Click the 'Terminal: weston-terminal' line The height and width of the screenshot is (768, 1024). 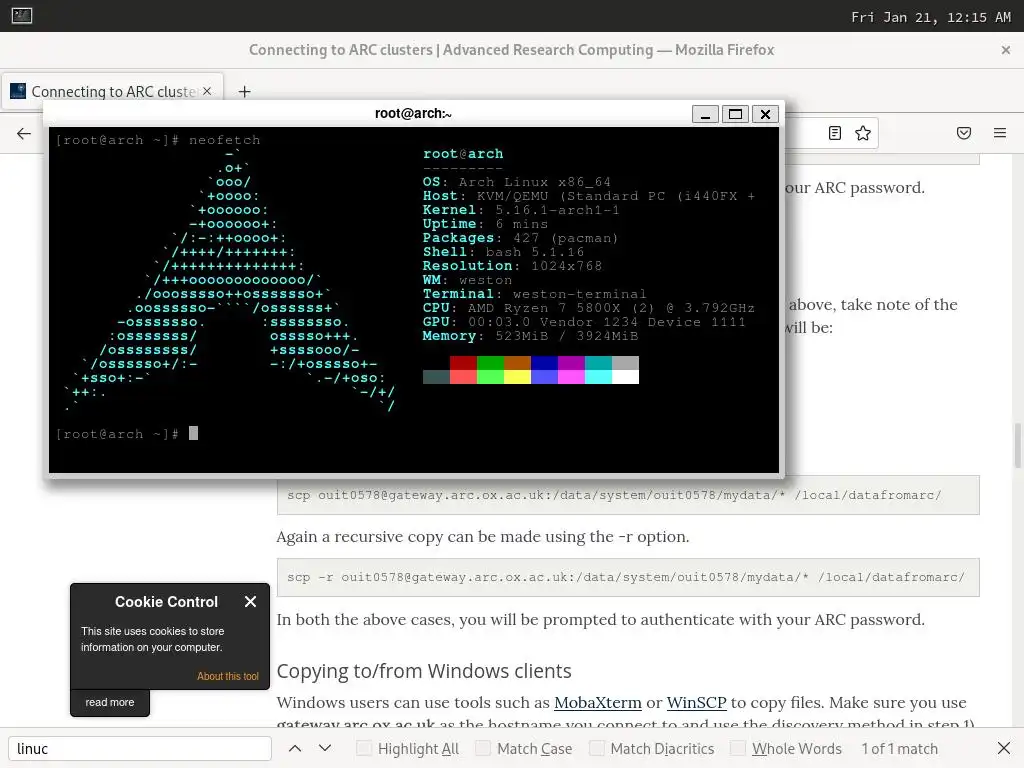(534, 294)
